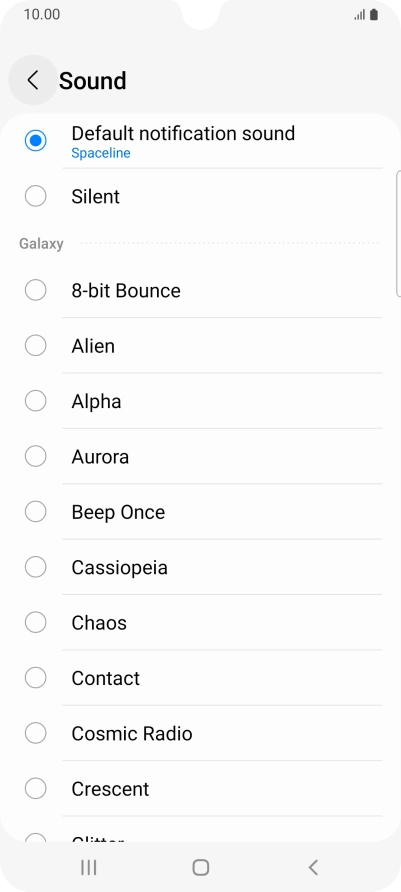The image size is (401, 892).
Task: Open recent apps from navigation bar
Action: tap(89, 867)
